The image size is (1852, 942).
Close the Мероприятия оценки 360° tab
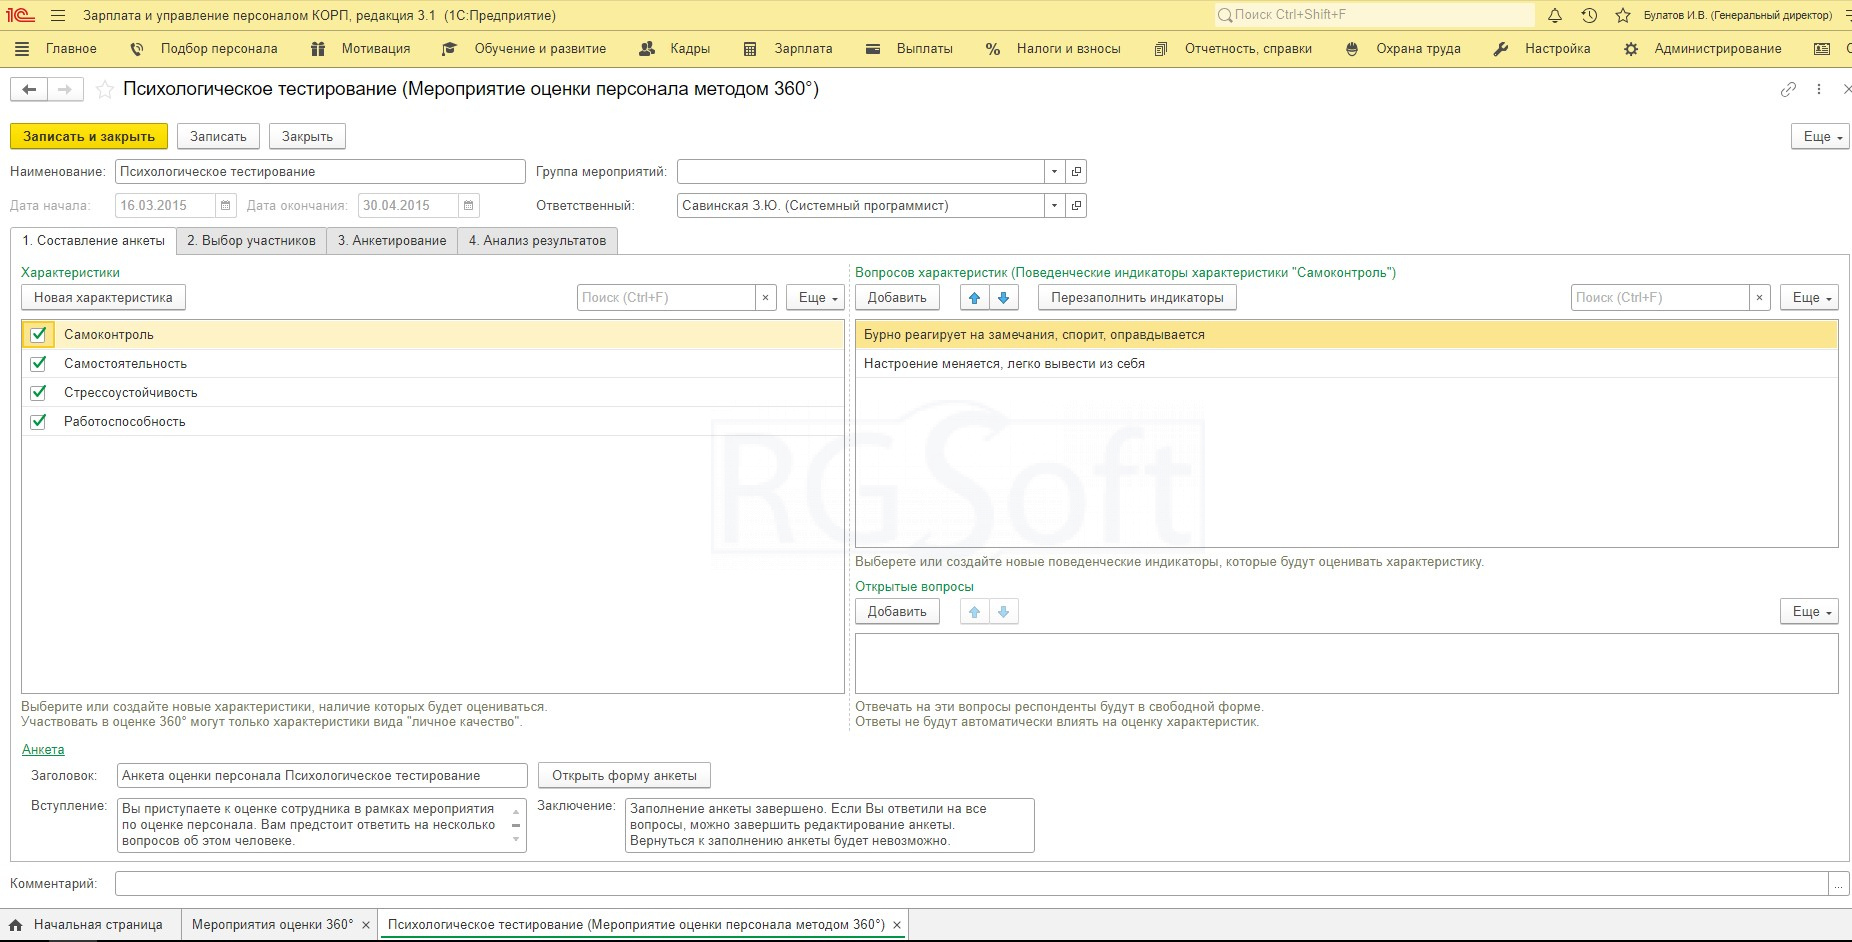coord(366,925)
